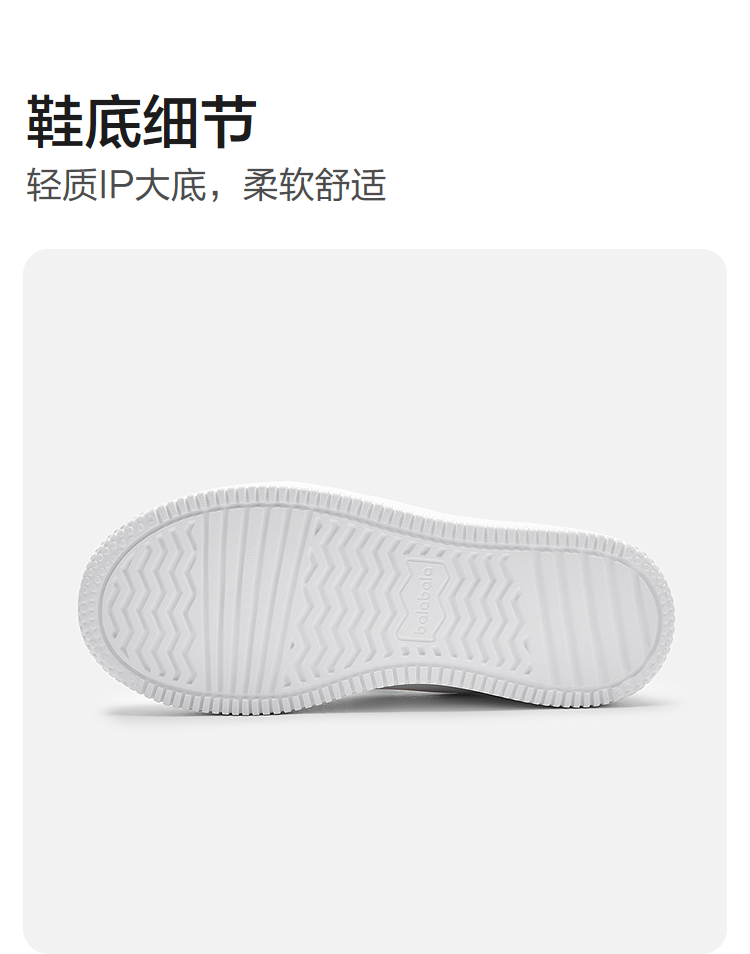Click the character 节 in the heading
Viewport: 750px width, 954px height.
coord(228,121)
